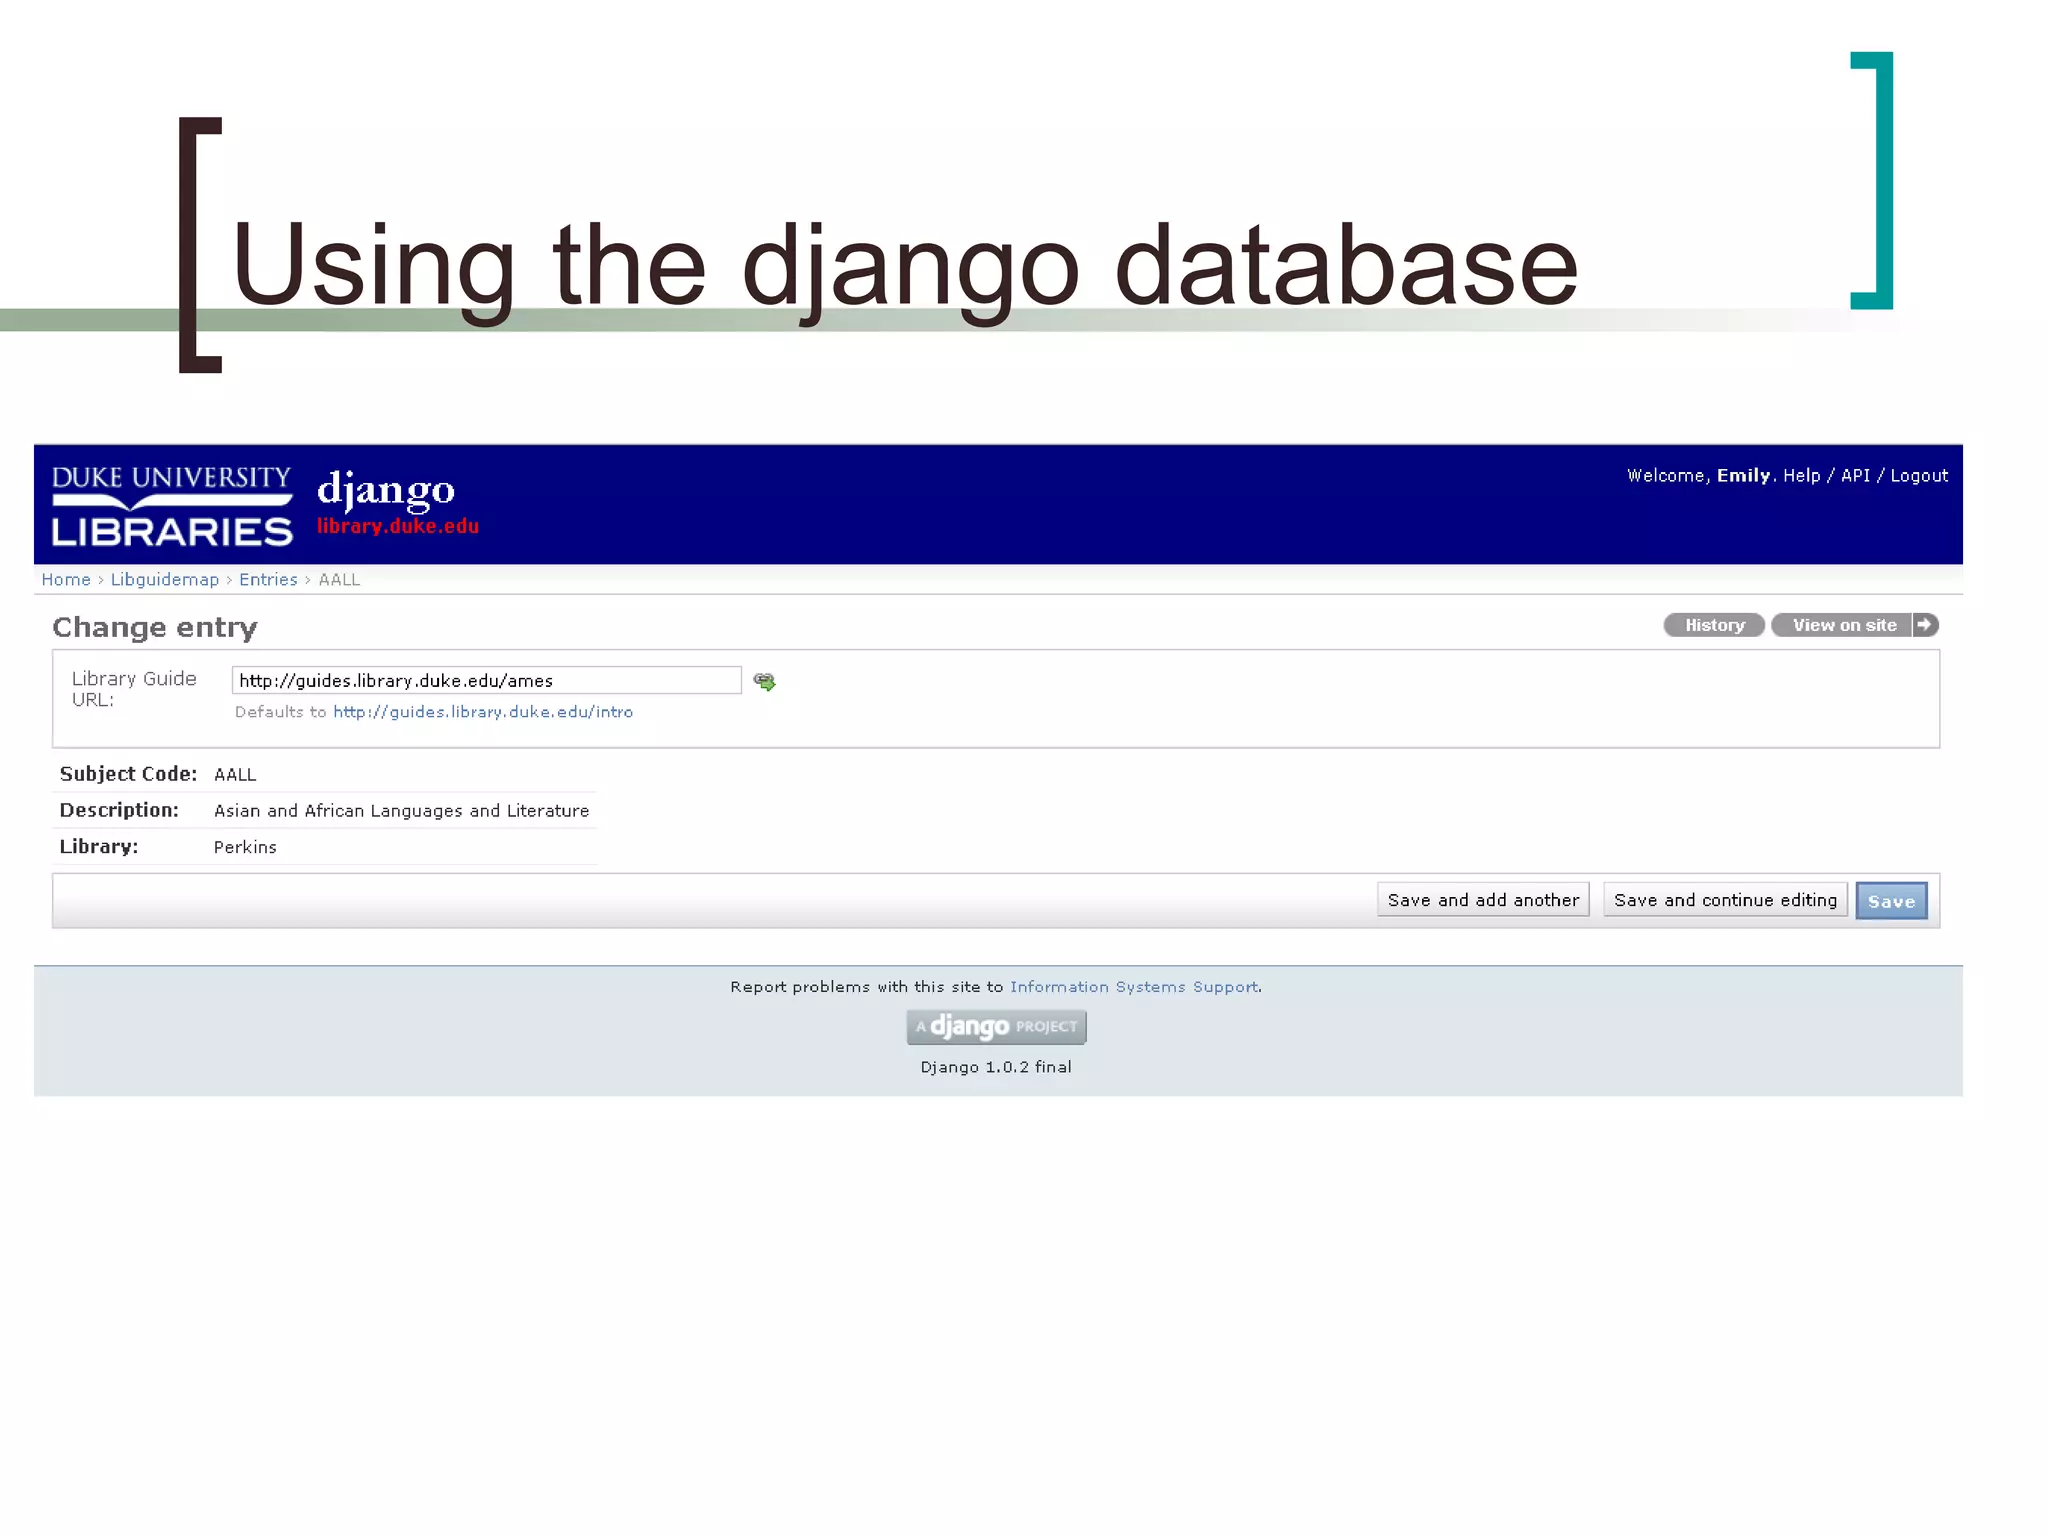Open the Help link
The height and width of the screenshot is (1536, 2048).
point(1801,476)
